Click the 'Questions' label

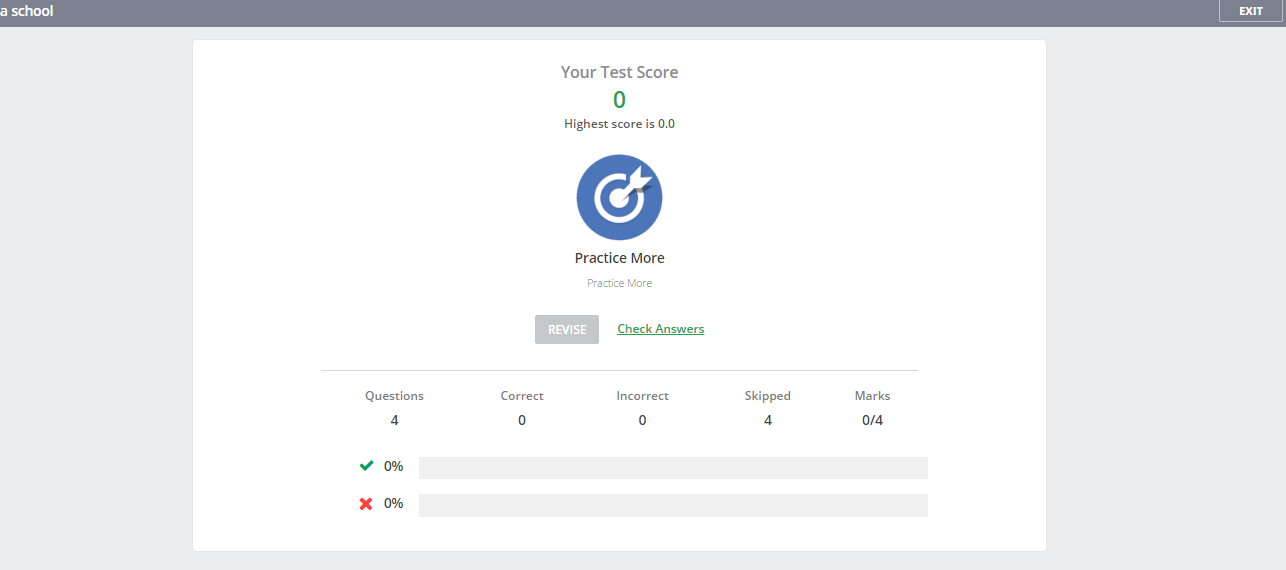pyautogui.click(x=394, y=396)
